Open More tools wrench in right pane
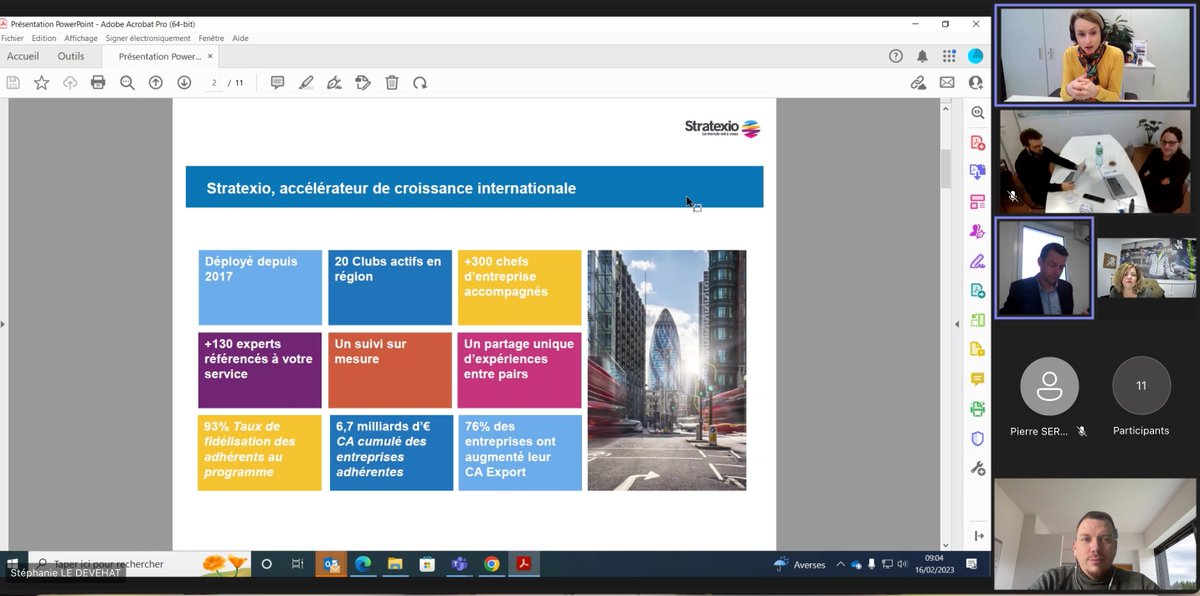This screenshot has height=596, width=1200. click(x=977, y=468)
